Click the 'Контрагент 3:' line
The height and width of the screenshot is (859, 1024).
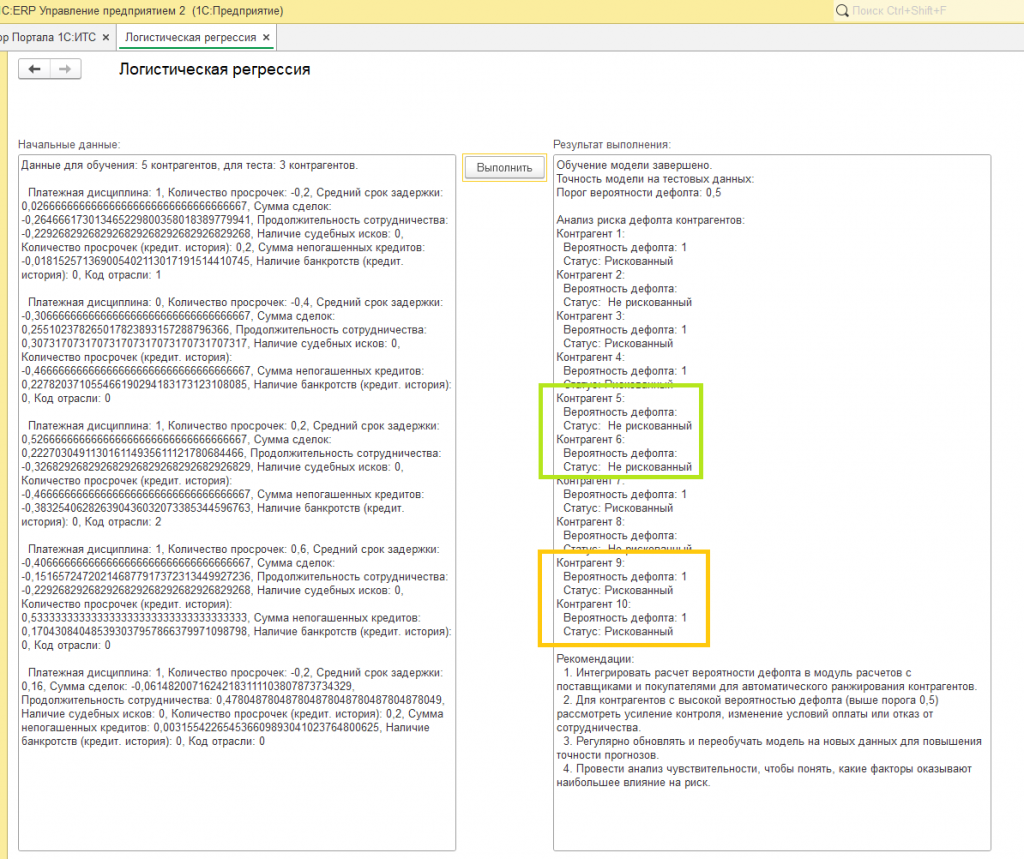(x=590, y=316)
